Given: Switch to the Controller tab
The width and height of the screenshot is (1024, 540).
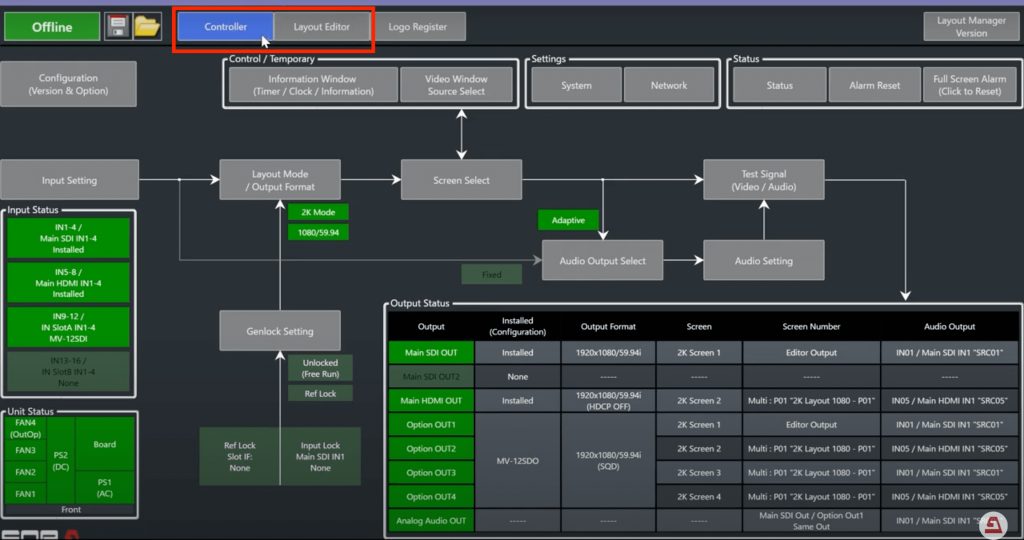Looking at the screenshot, I should (226, 27).
